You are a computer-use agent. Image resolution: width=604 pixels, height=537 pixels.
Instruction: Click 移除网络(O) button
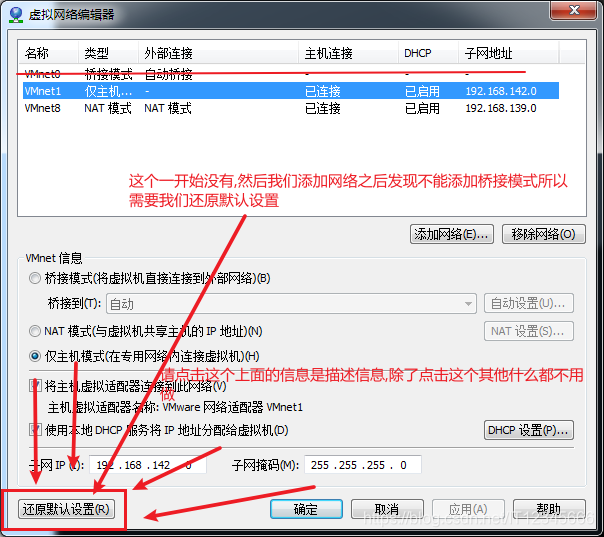[544, 234]
